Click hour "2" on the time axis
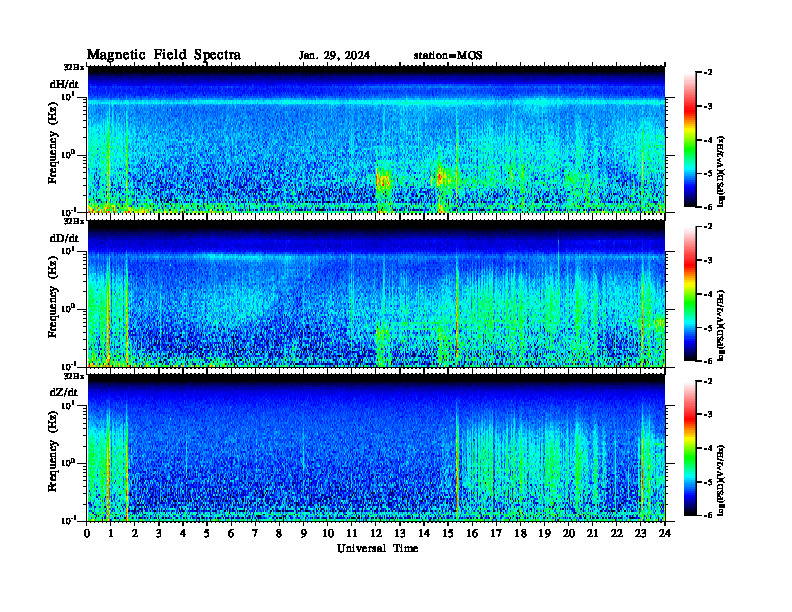Image resolution: width=792 pixels, height=612 pixels. (135, 533)
